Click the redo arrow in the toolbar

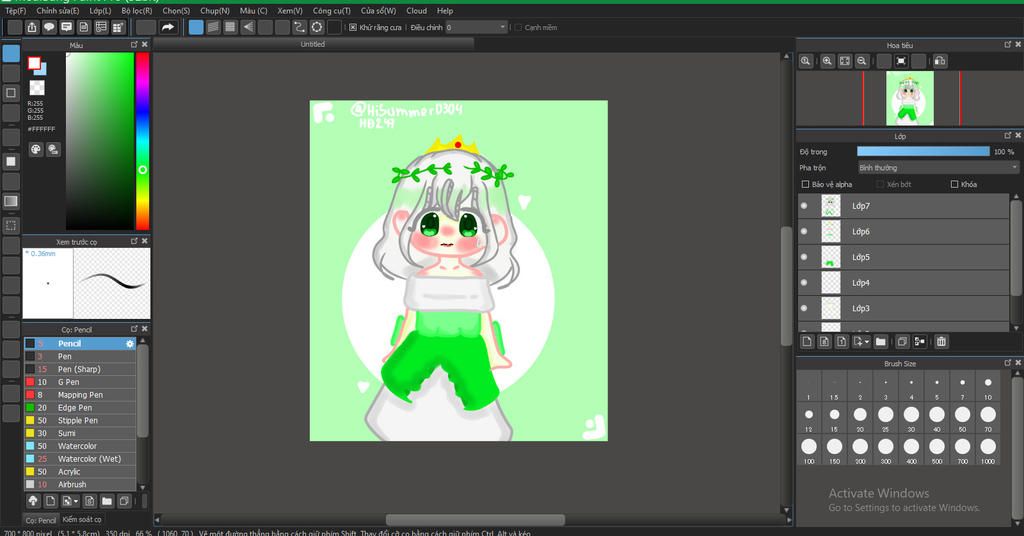(x=168, y=27)
